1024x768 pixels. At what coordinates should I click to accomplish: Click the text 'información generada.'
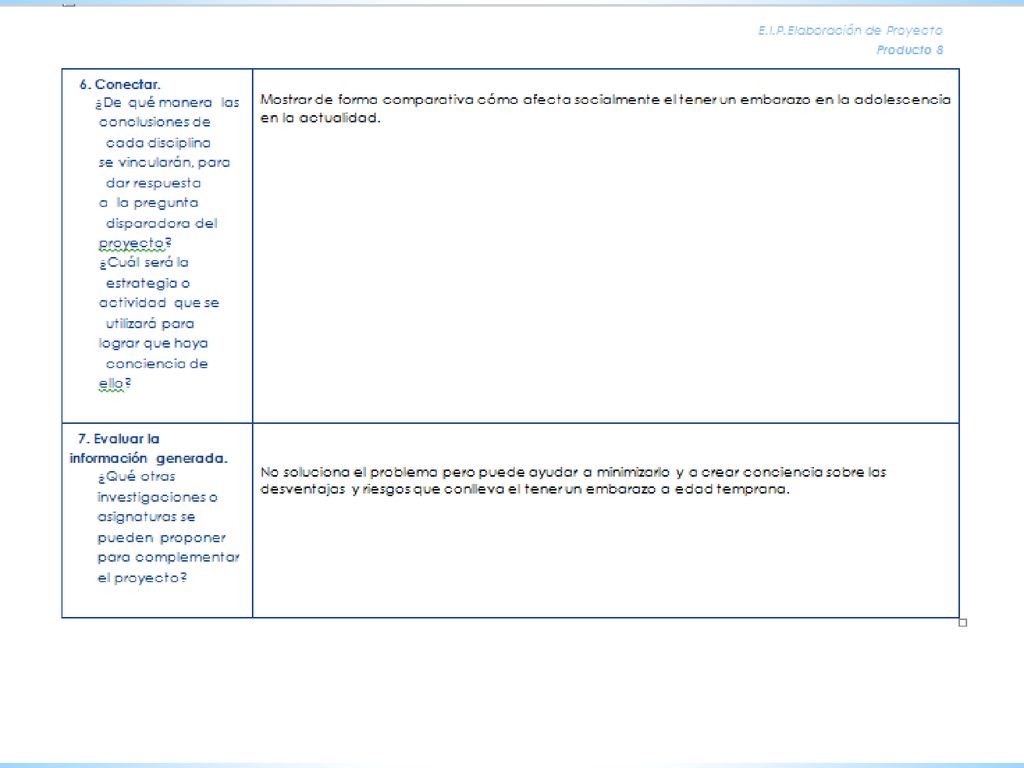148,458
